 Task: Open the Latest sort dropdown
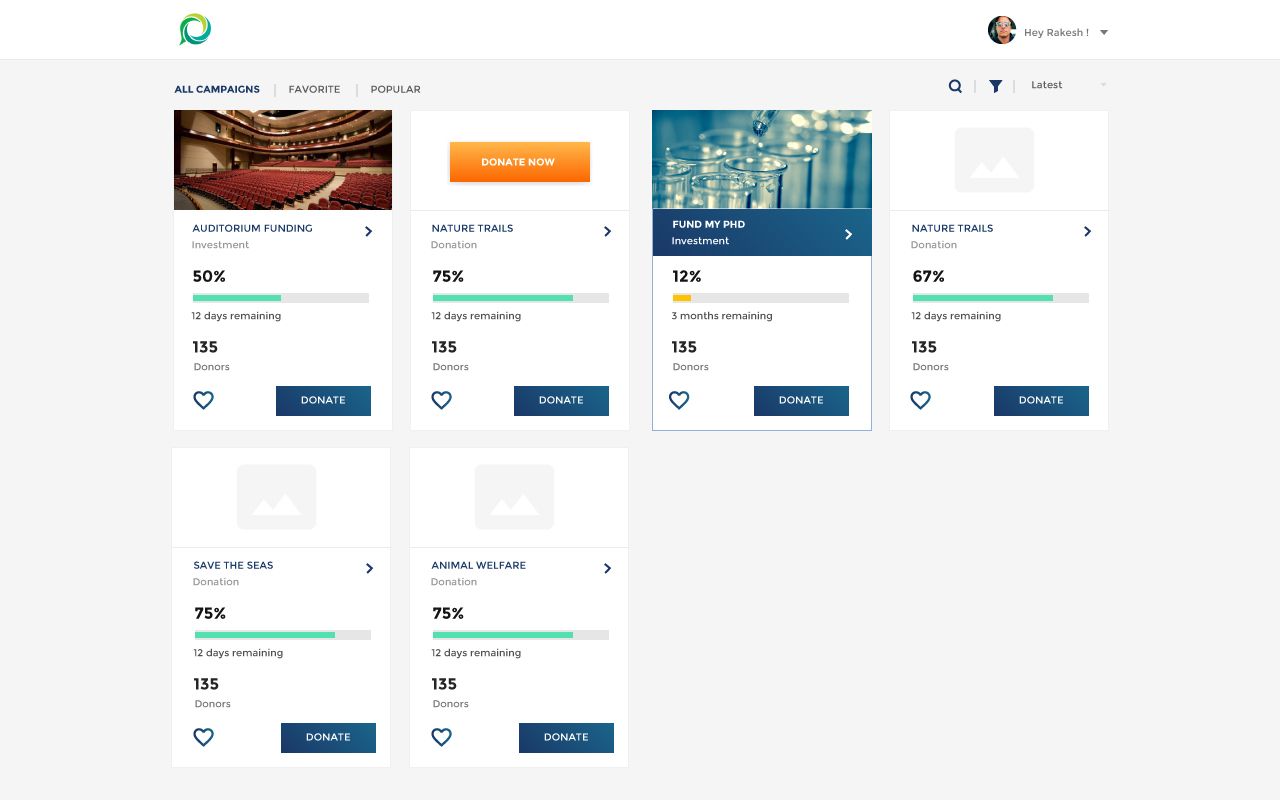pyautogui.click(x=1068, y=85)
